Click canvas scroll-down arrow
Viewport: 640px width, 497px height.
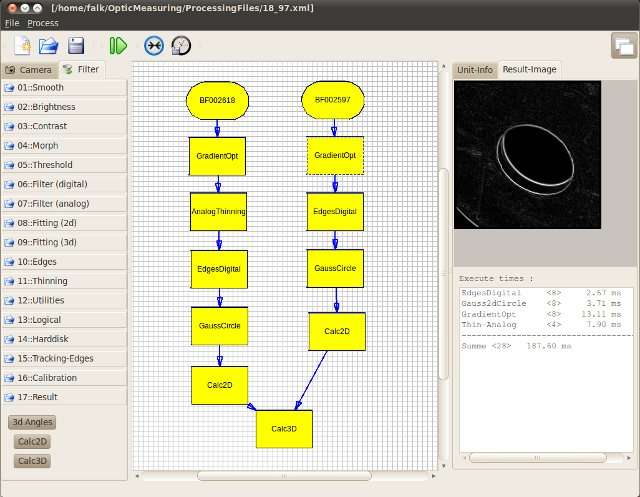pyautogui.click(x=443, y=466)
